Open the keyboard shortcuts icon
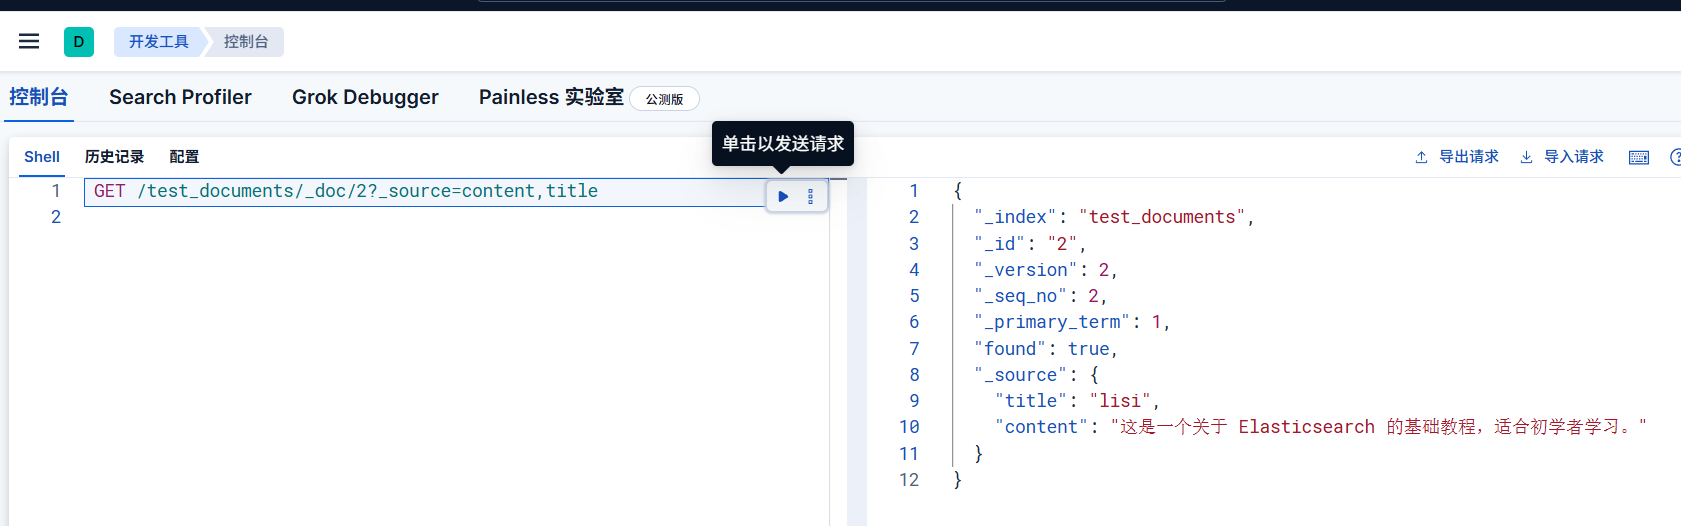The image size is (1681, 526). [x=1638, y=157]
